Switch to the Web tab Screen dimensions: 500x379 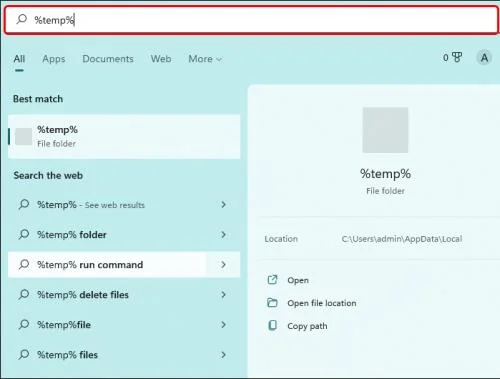161,59
